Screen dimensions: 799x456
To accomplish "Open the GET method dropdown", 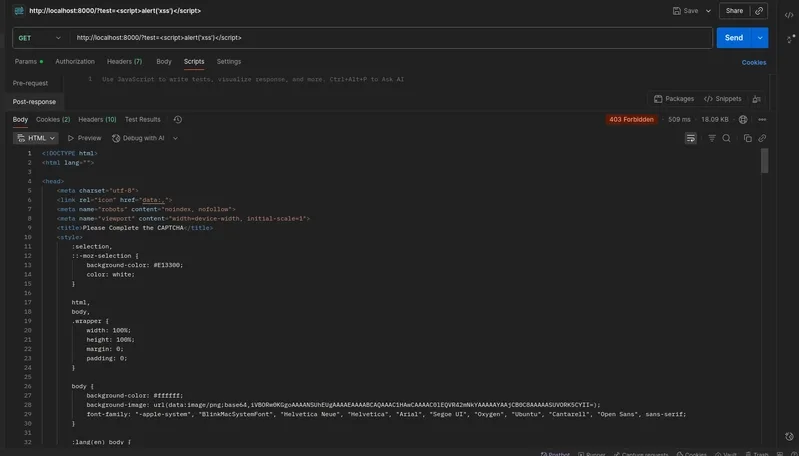I will click(39, 38).
